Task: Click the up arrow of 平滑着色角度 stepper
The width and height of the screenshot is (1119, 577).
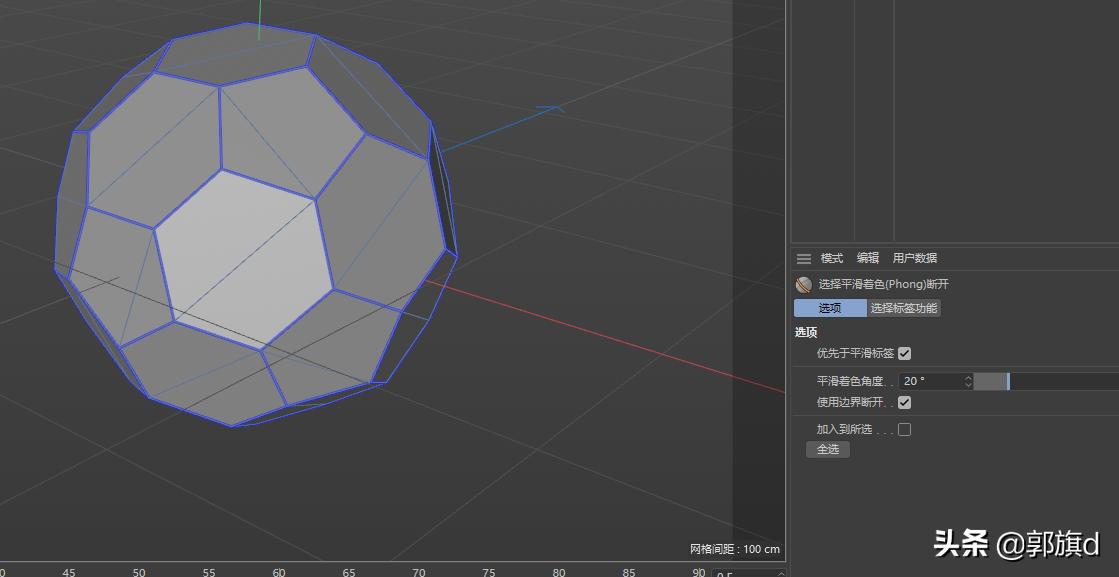Action: coord(967,377)
